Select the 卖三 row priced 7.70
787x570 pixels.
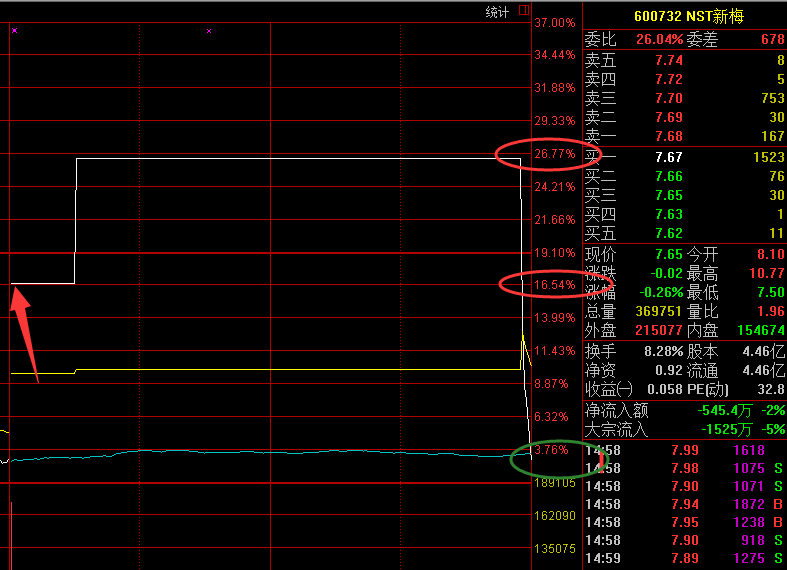[684, 98]
